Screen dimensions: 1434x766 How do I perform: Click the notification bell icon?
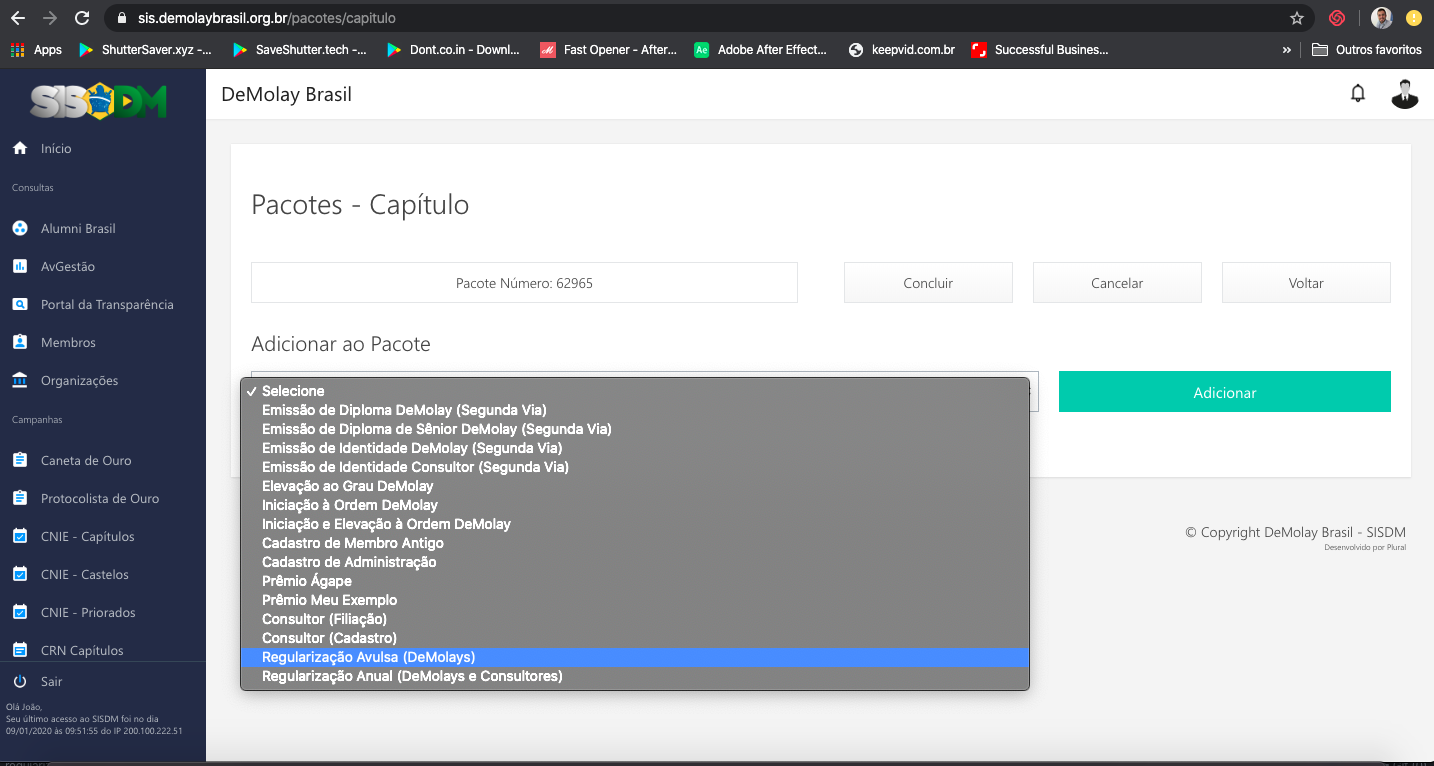coord(1357,94)
